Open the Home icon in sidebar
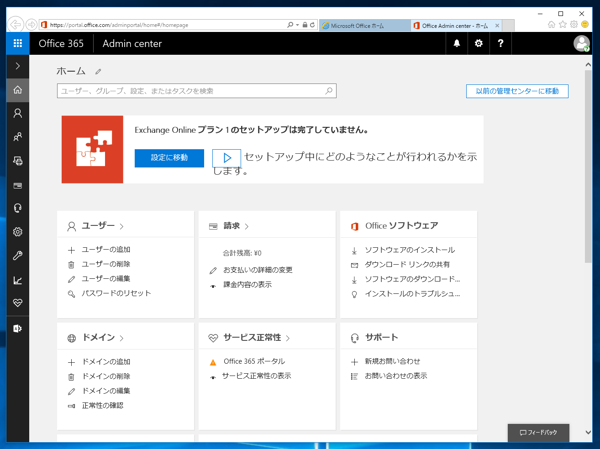 [x=18, y=90]
